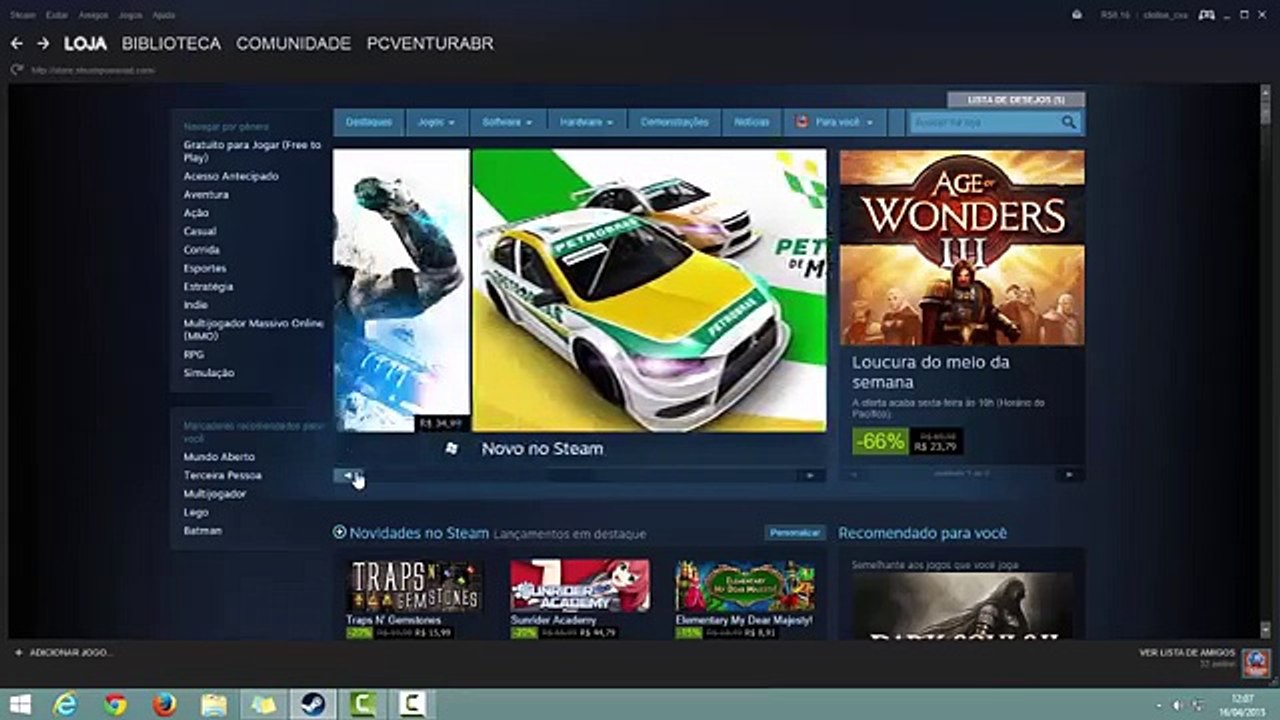The height and width of the screenshot is (720, 1280).
Task: Open the PCVENTURABR profile tab
Action: pos(430,44)
